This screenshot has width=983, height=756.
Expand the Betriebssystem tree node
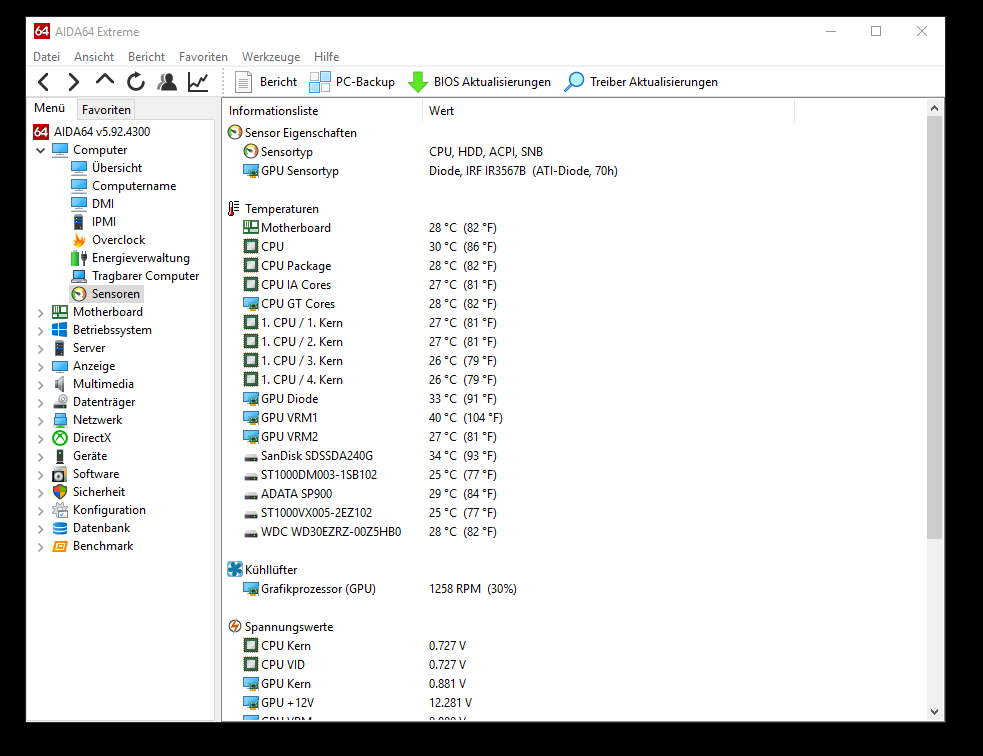[41, 330]
